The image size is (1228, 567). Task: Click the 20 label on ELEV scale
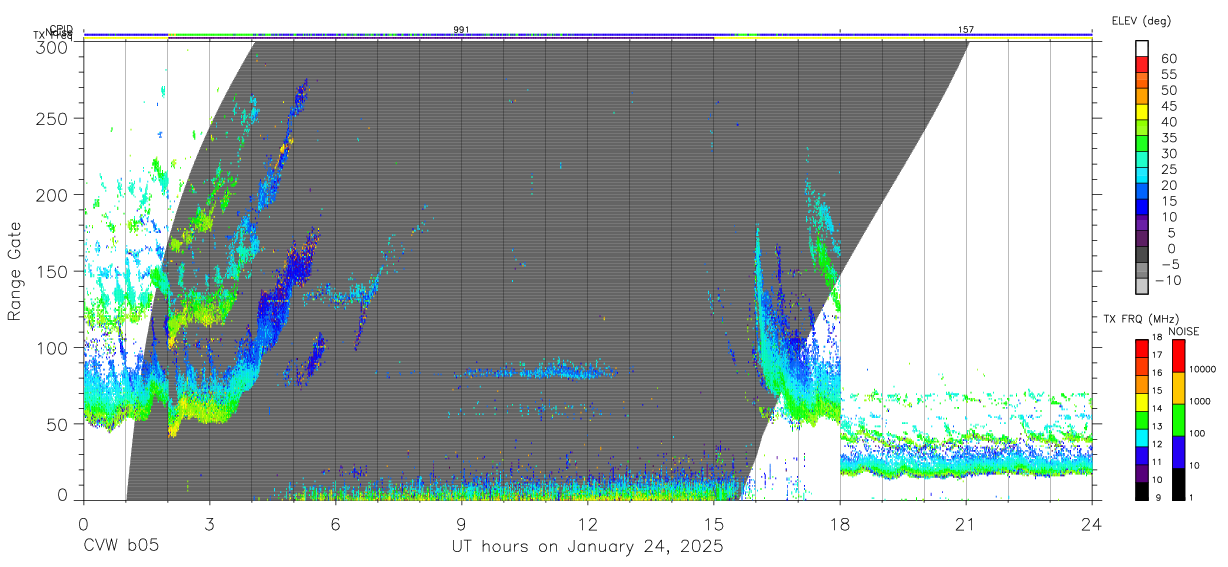click(1168, 186)
